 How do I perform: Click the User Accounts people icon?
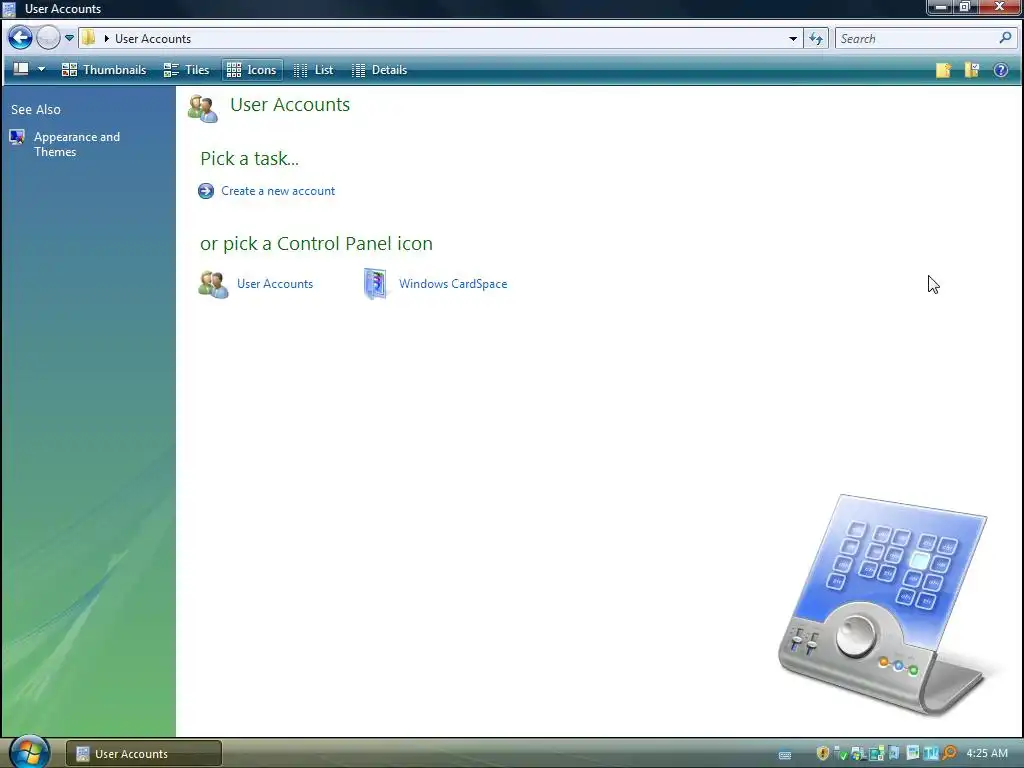[x=214, y=285]
